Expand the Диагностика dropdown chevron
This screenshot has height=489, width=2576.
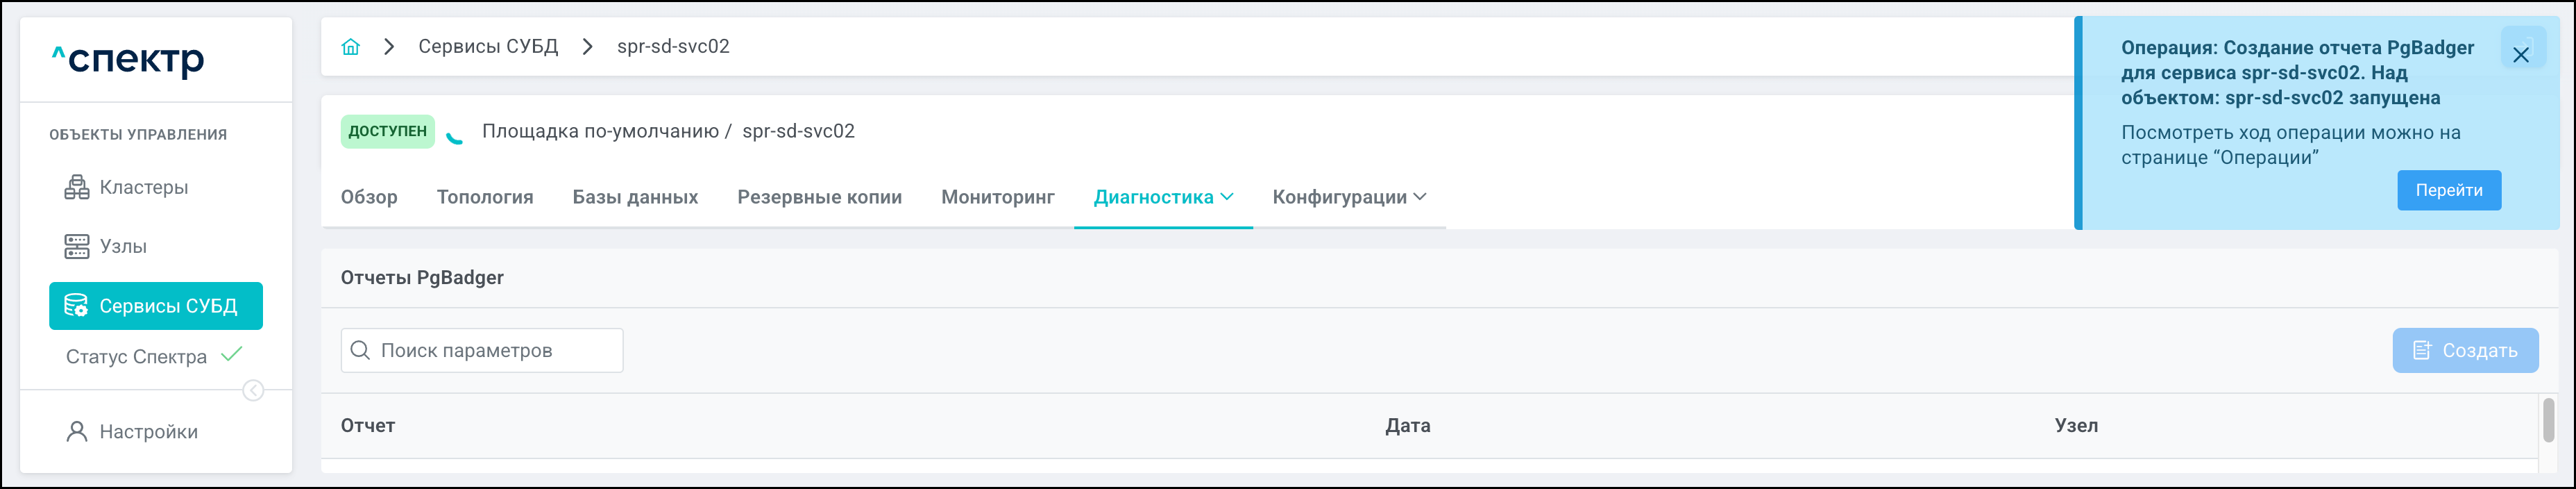tap(1227, 197)
